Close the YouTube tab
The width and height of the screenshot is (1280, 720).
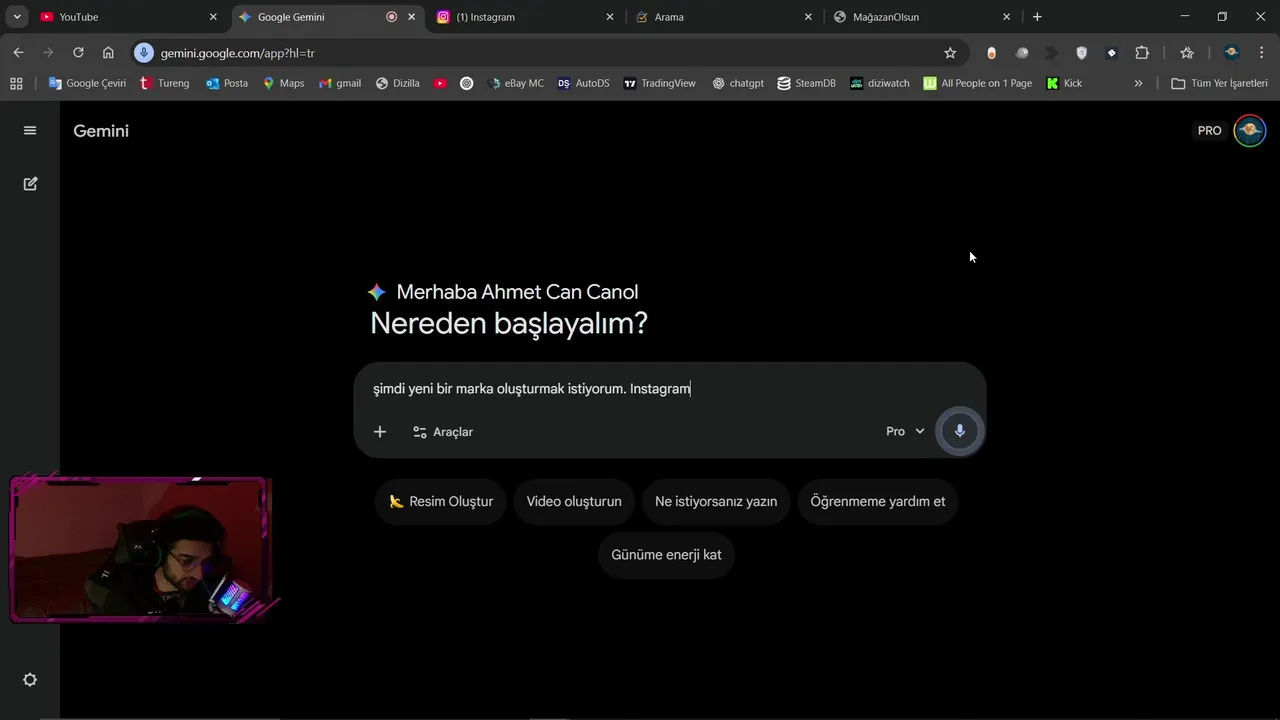(213, 17)
